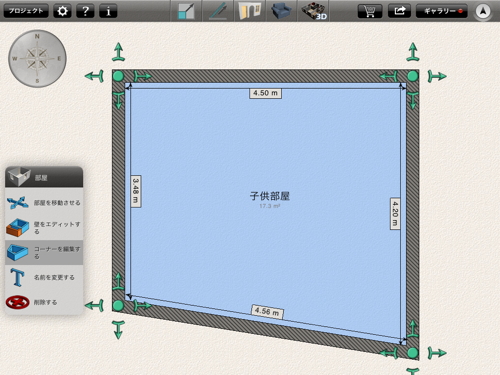Select the doors and windows tab
500x375 pixels.
(250, 11)
